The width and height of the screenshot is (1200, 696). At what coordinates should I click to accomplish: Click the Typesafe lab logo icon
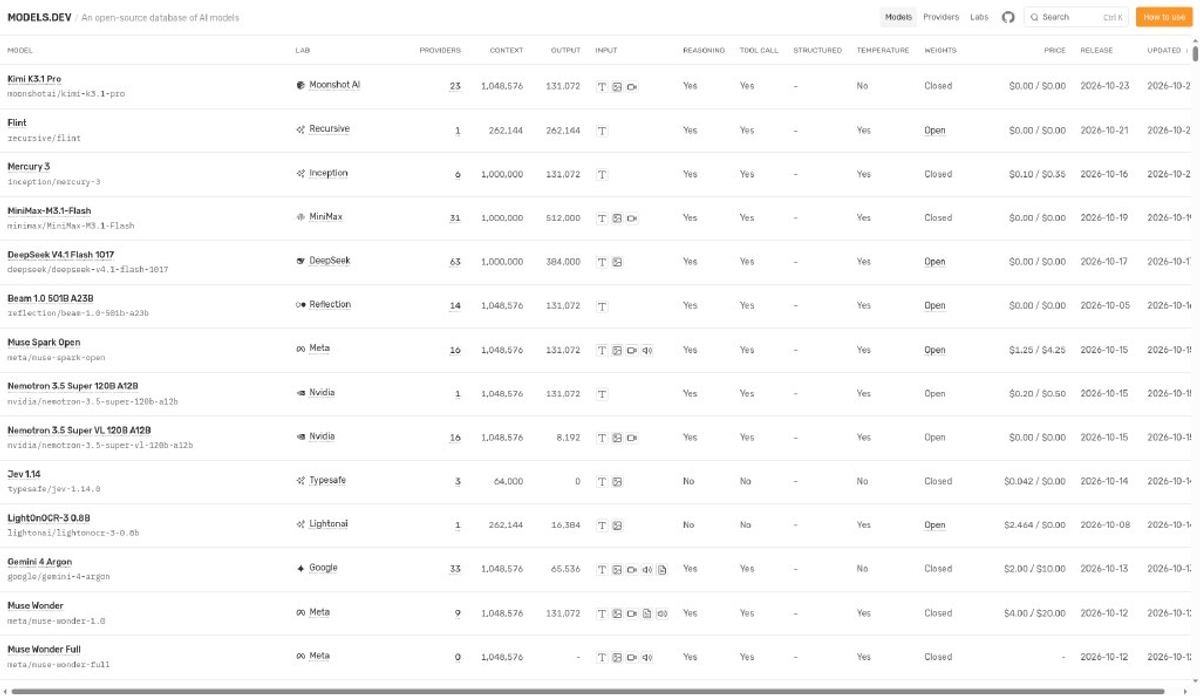(x=300, y=481)
